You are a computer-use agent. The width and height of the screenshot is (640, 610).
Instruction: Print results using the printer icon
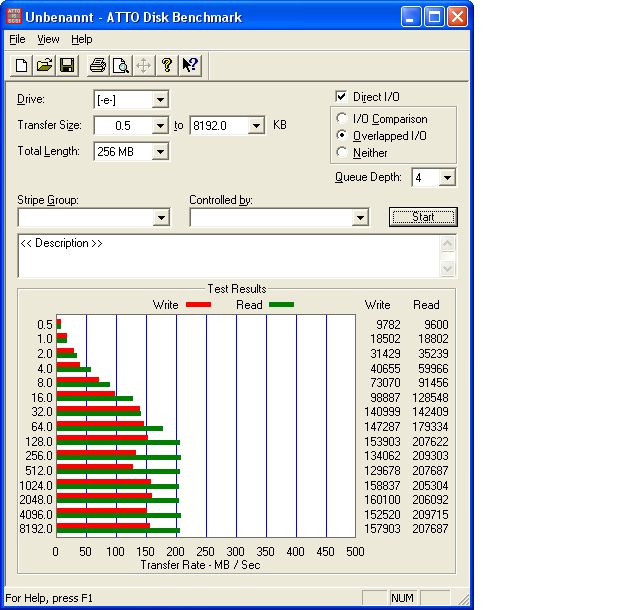98,65
